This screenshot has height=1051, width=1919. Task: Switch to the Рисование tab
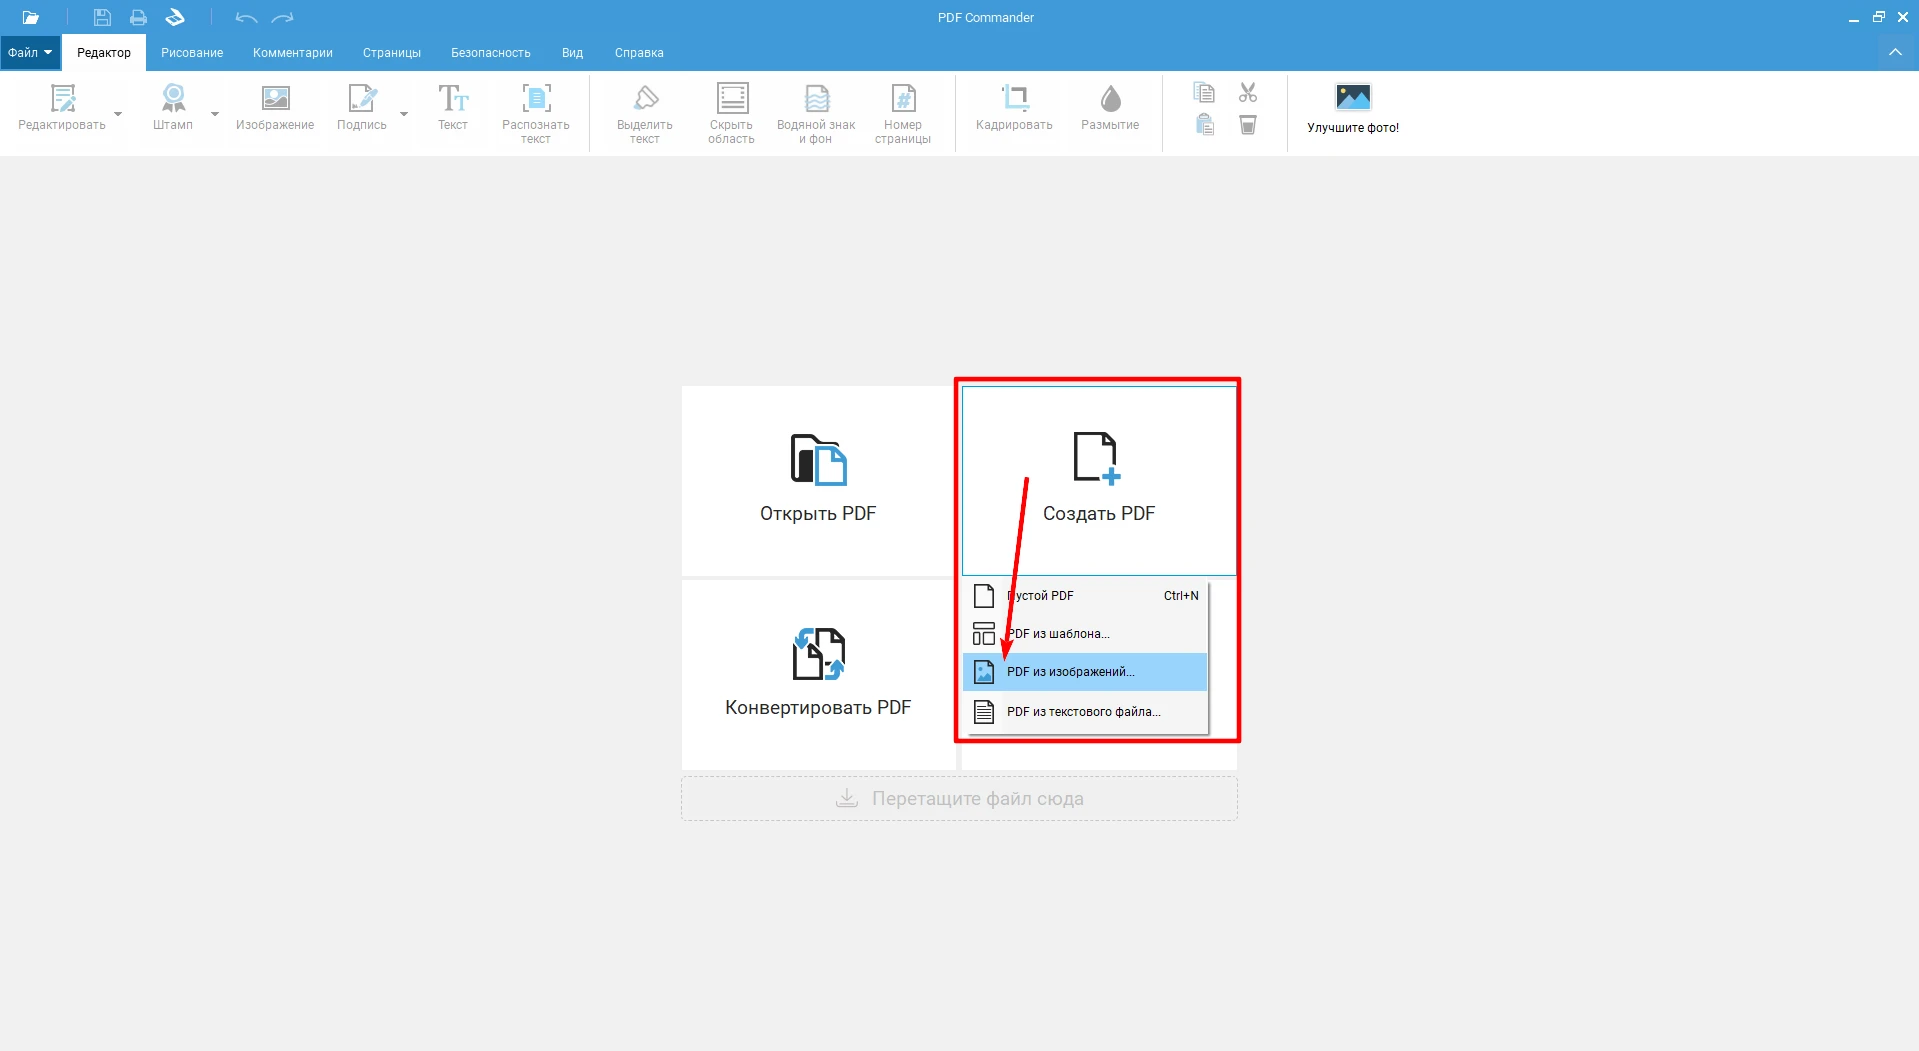[192, 53]
